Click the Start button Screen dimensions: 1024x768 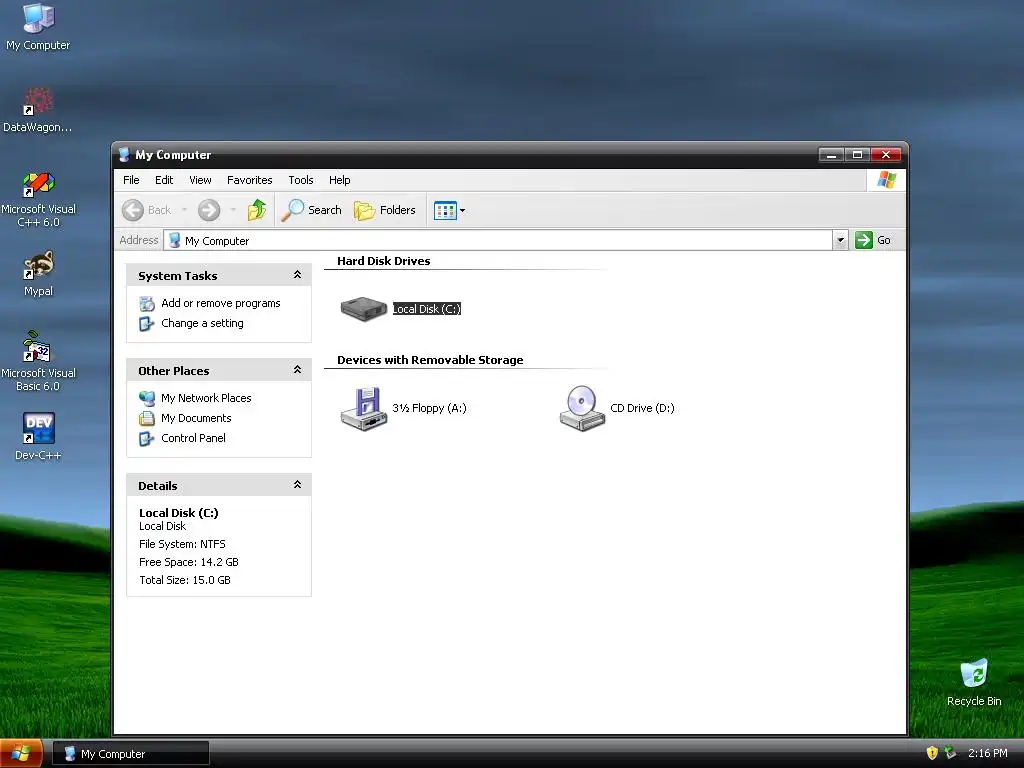21,754
